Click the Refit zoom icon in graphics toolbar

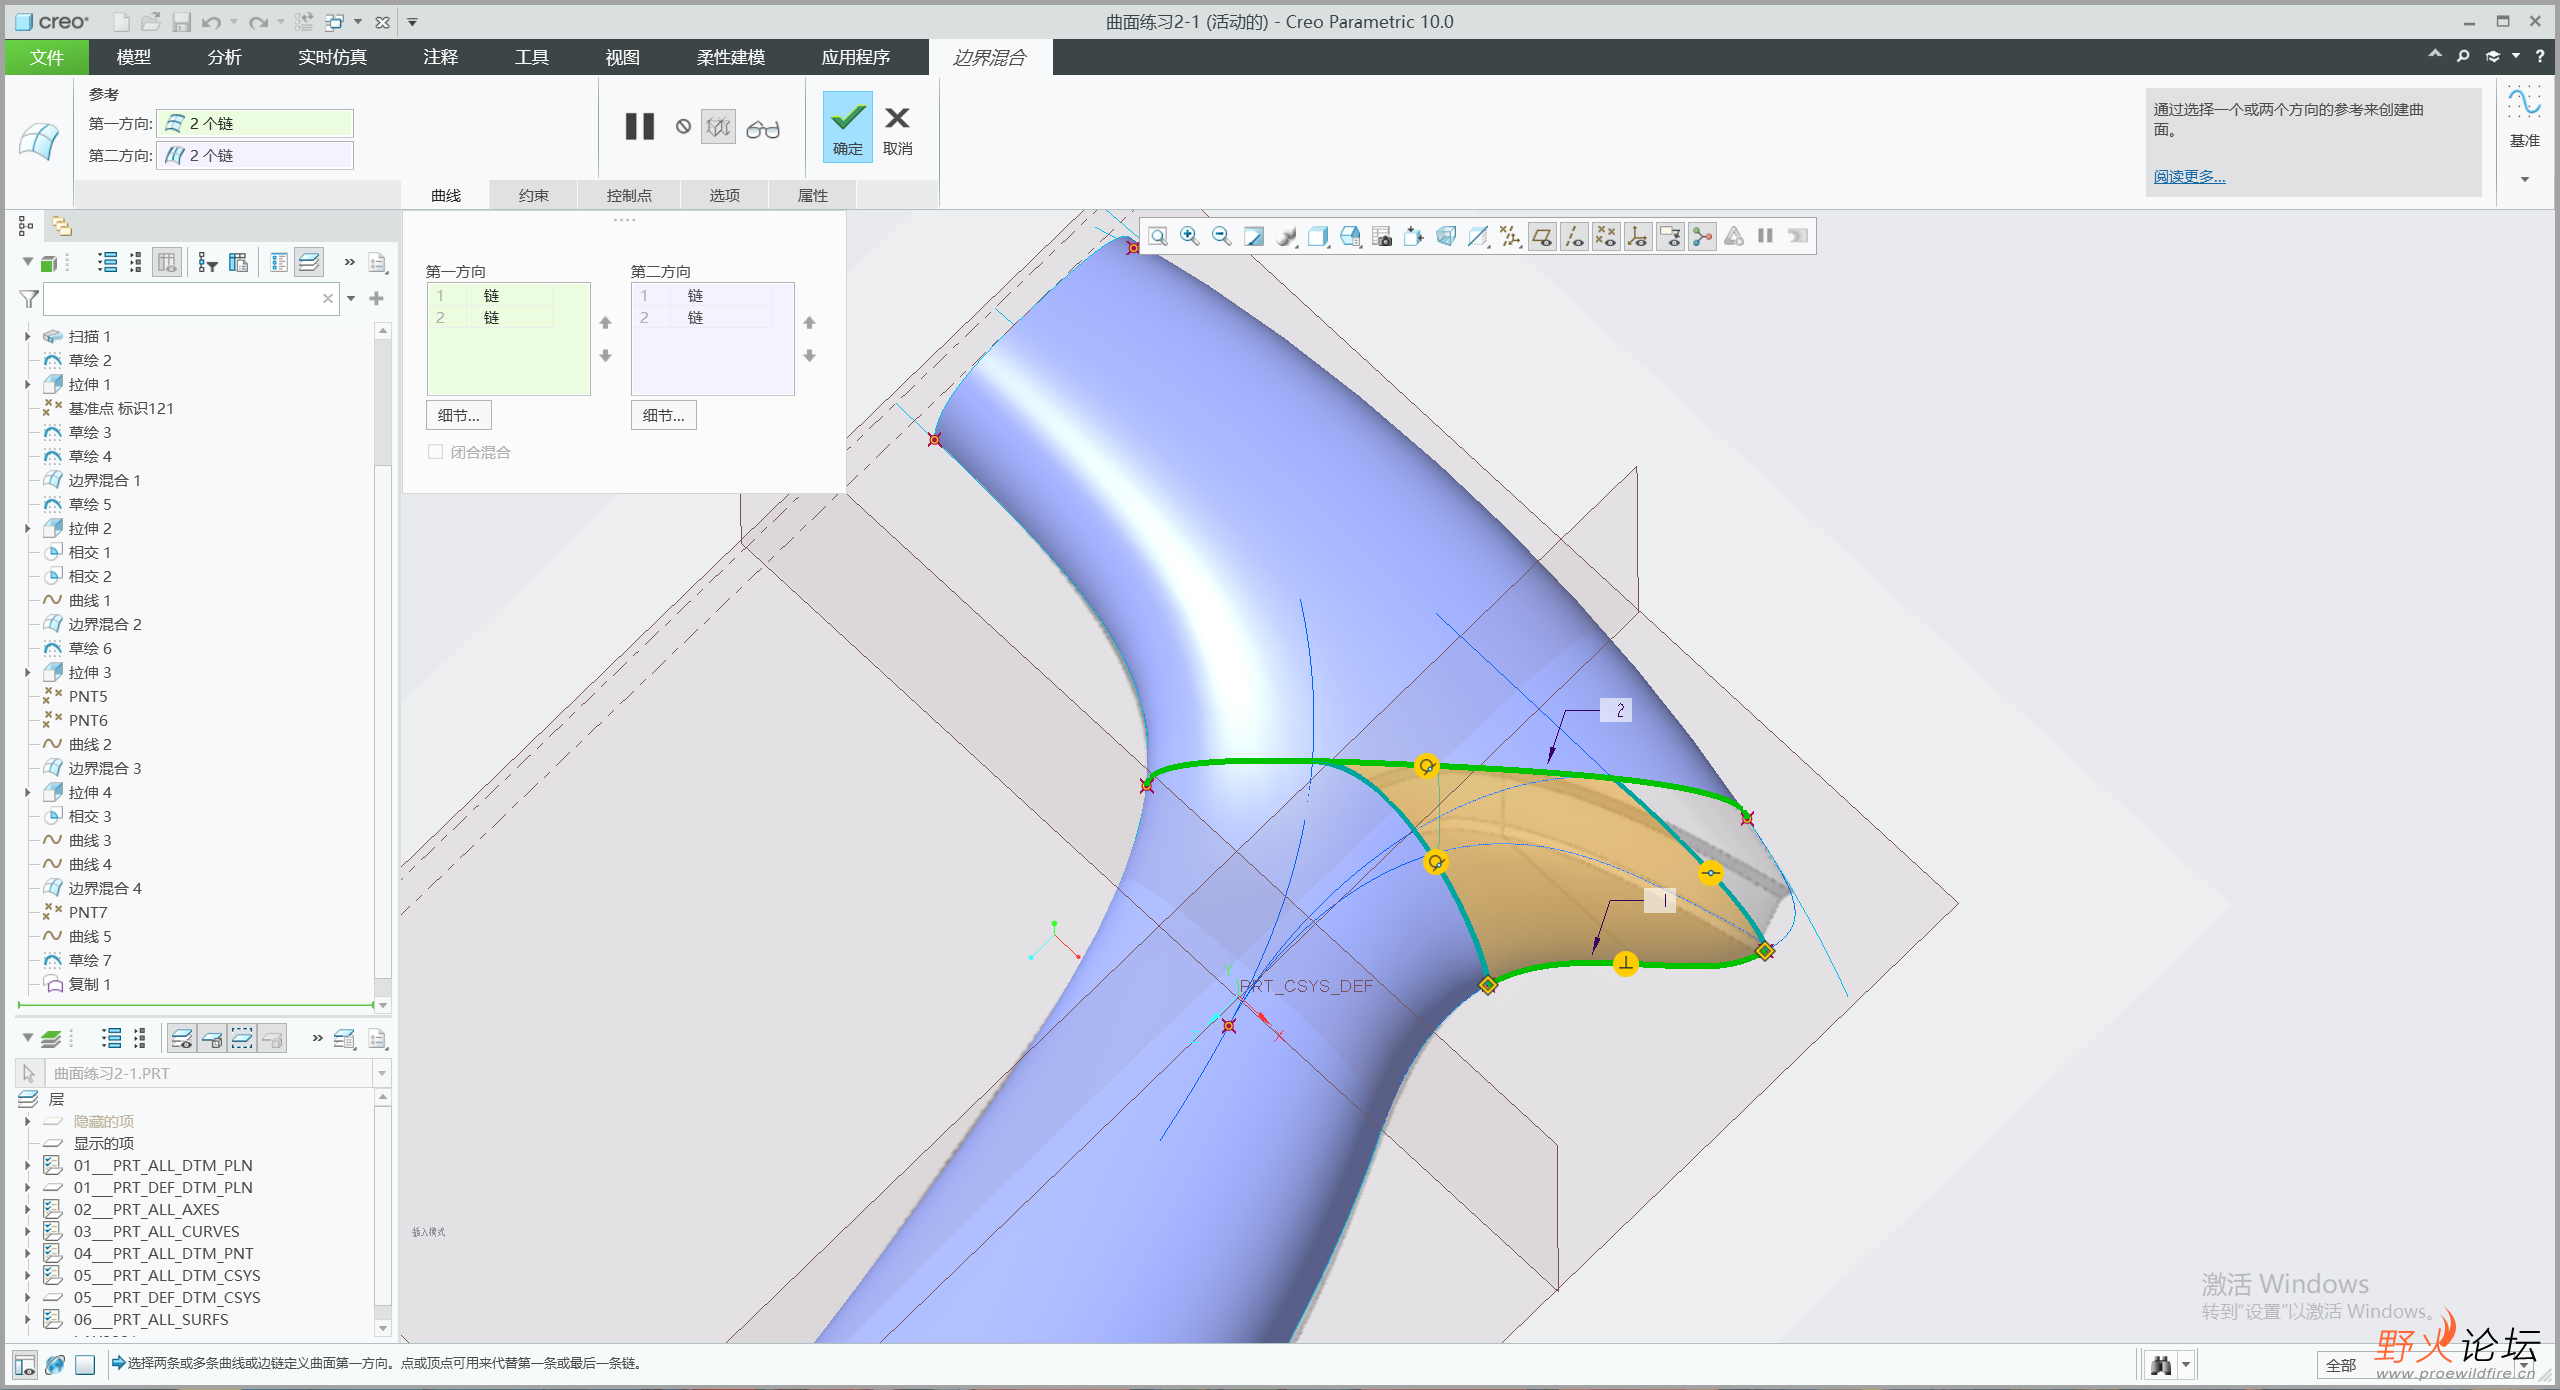coord(1157,236)
